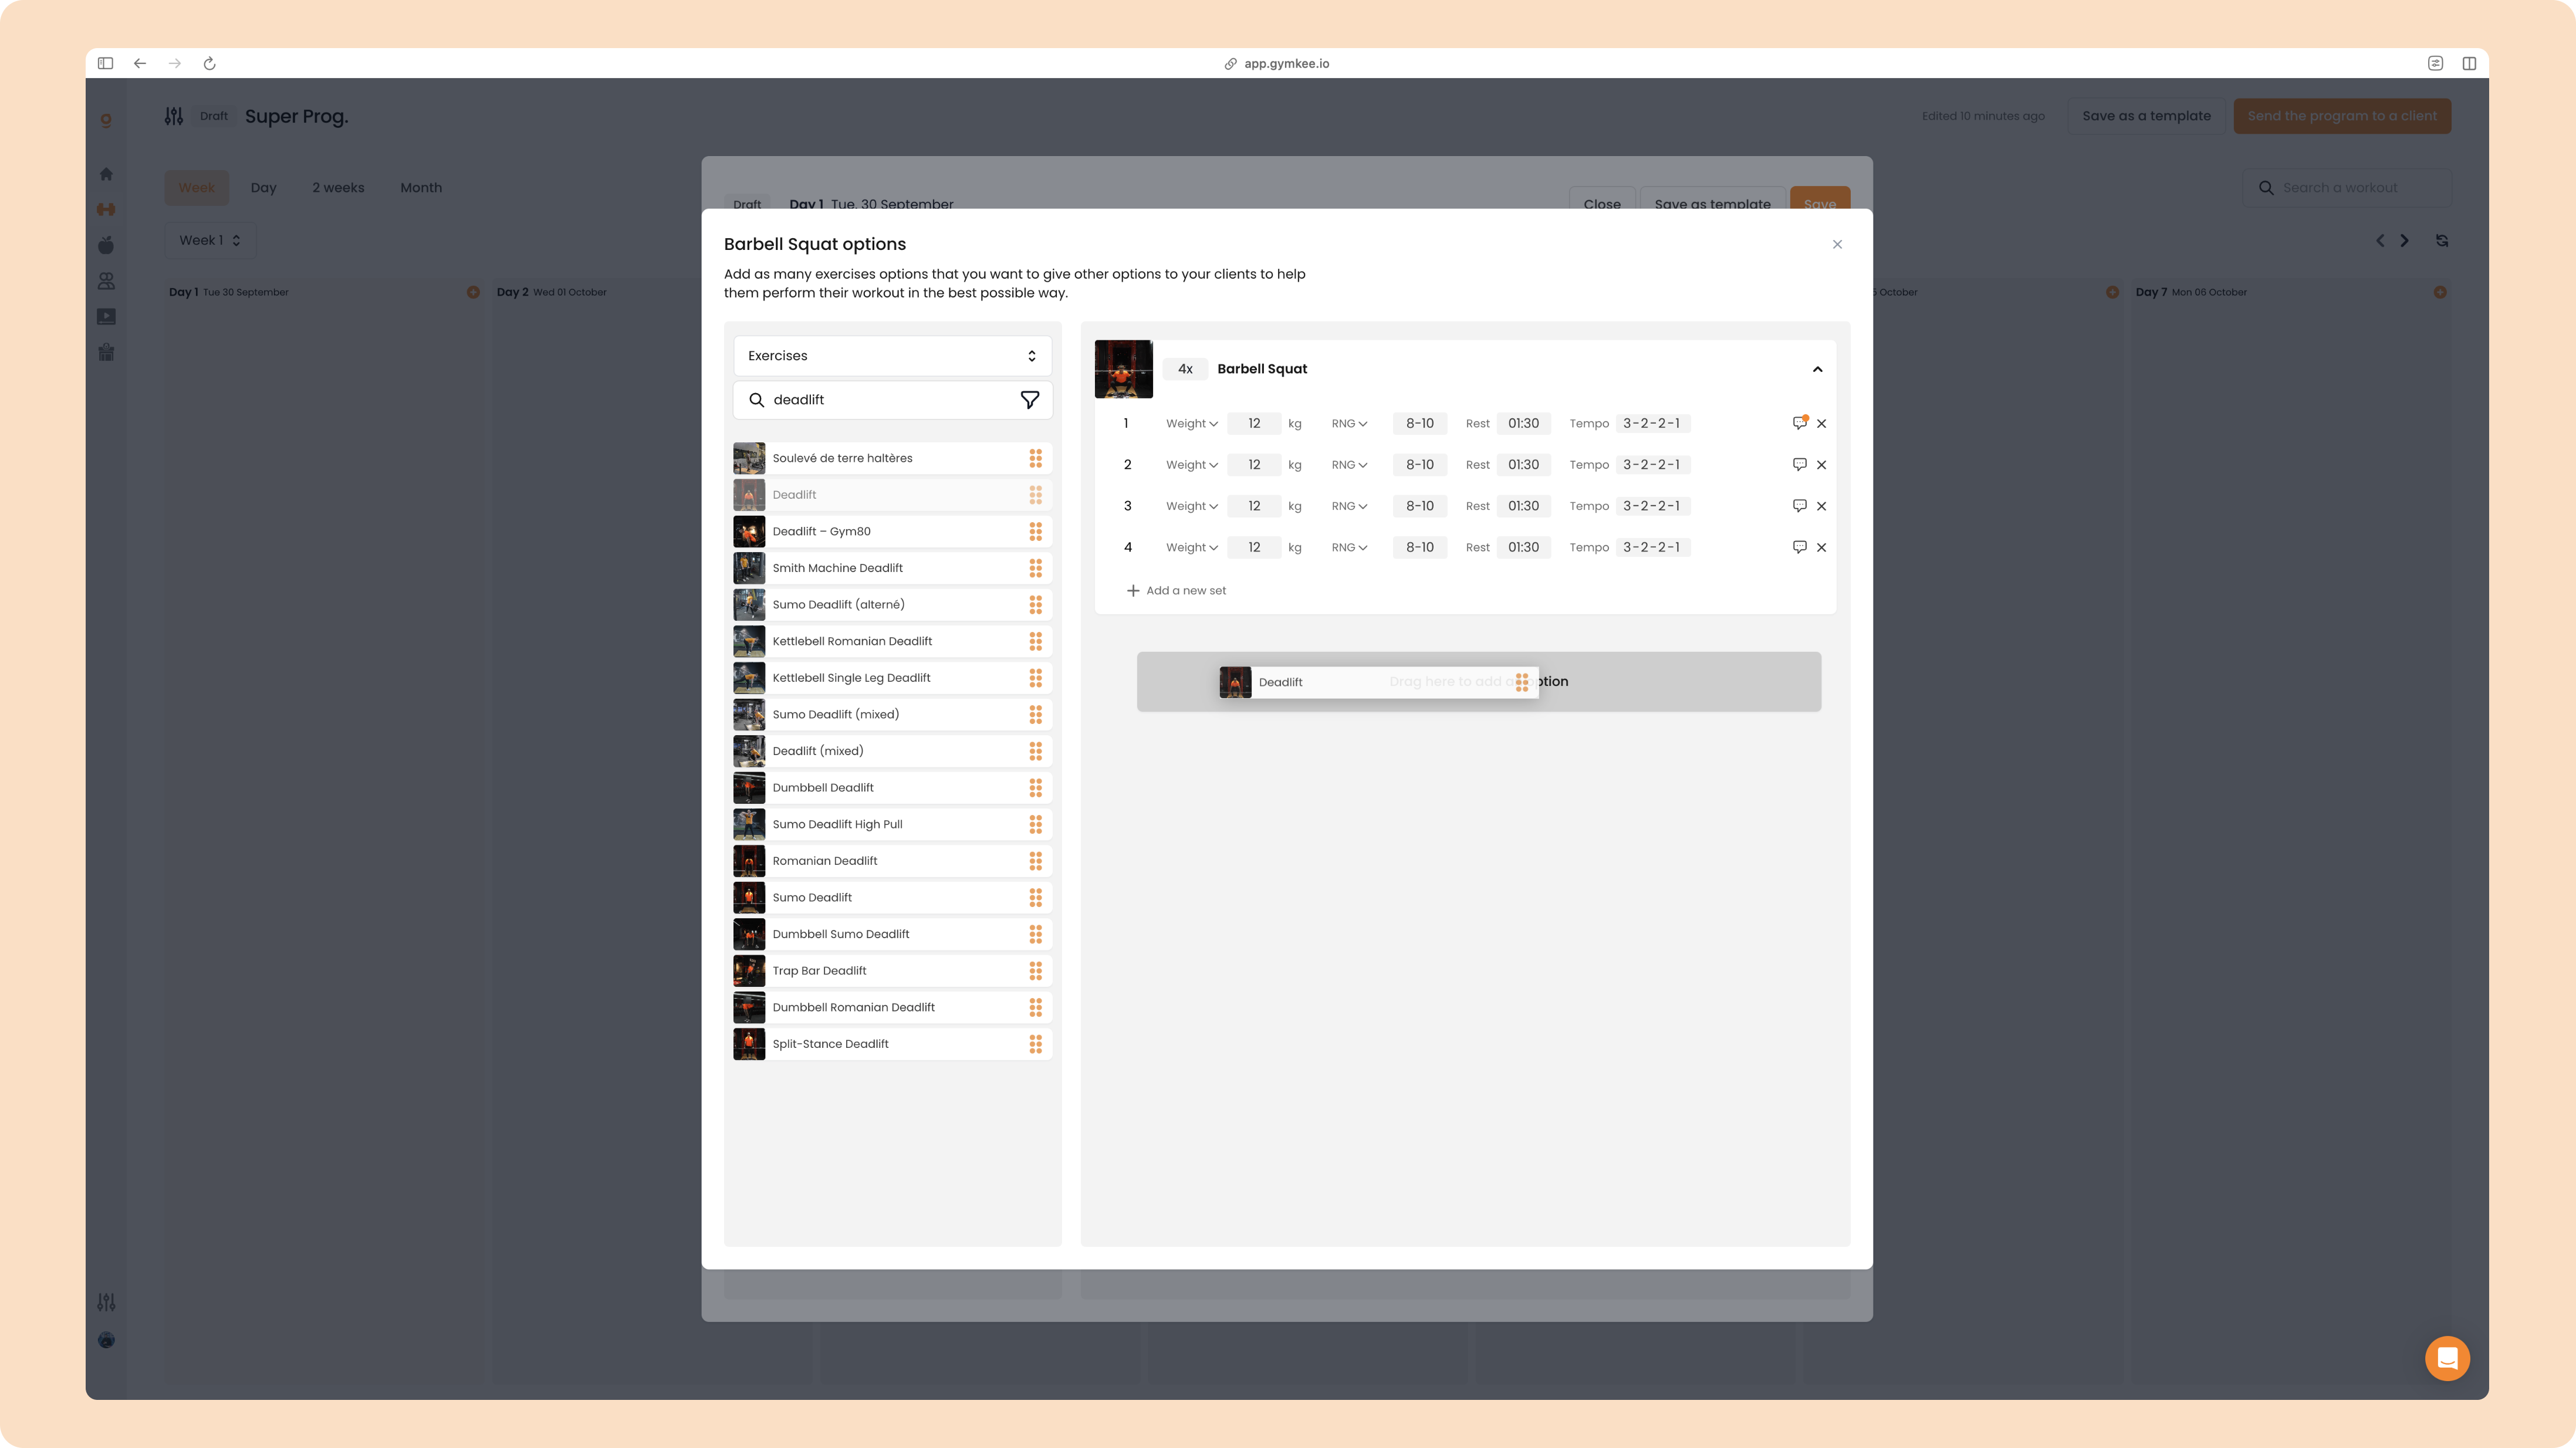Remove set 3 with its X icon
2576x1448 pixels.
click(x=1821, y=506)
